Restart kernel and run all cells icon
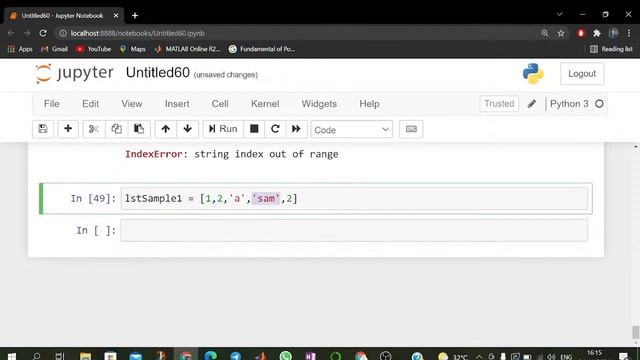 coord(296,129)
